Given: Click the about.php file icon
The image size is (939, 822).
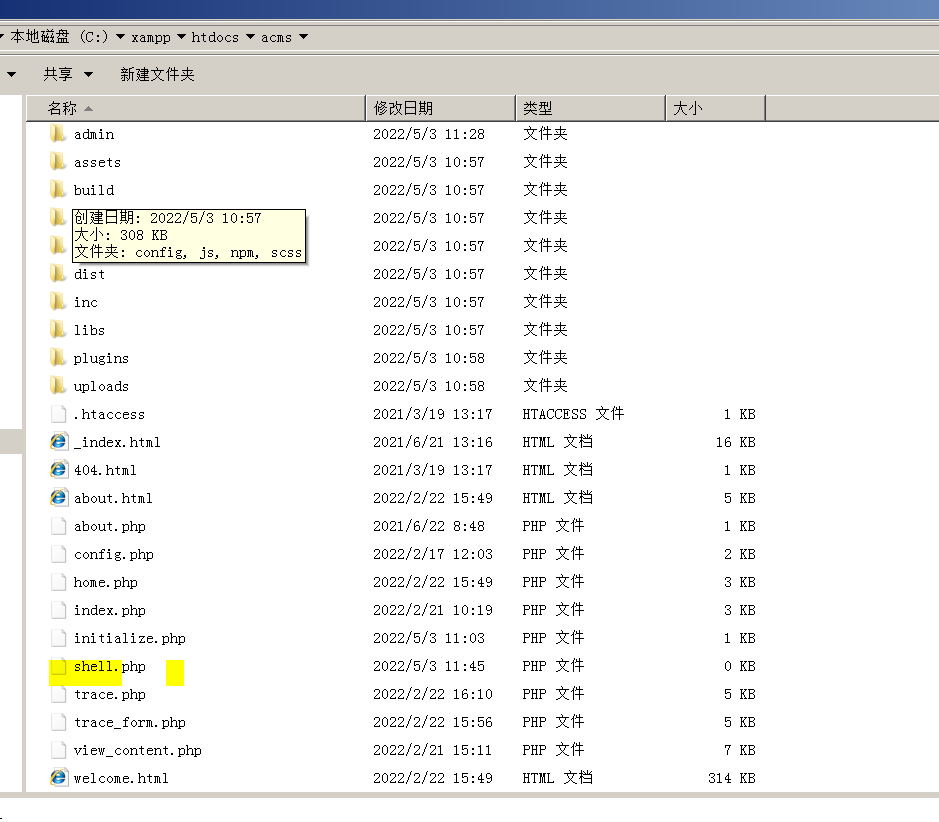Looking at the screenshot, I should [59, 526].
